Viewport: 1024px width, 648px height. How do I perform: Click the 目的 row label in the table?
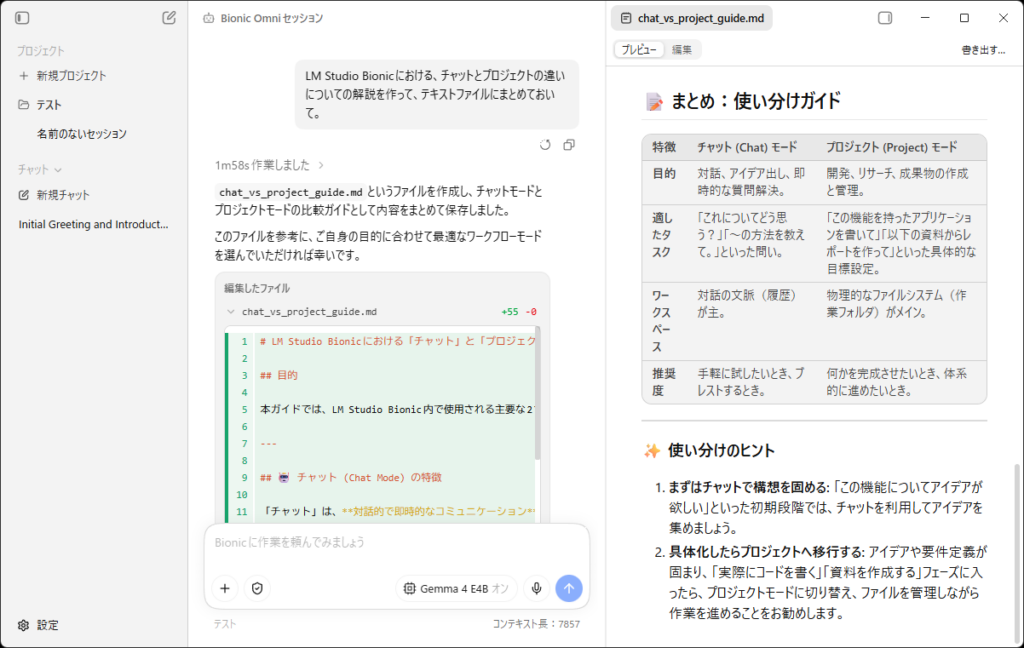664,174
